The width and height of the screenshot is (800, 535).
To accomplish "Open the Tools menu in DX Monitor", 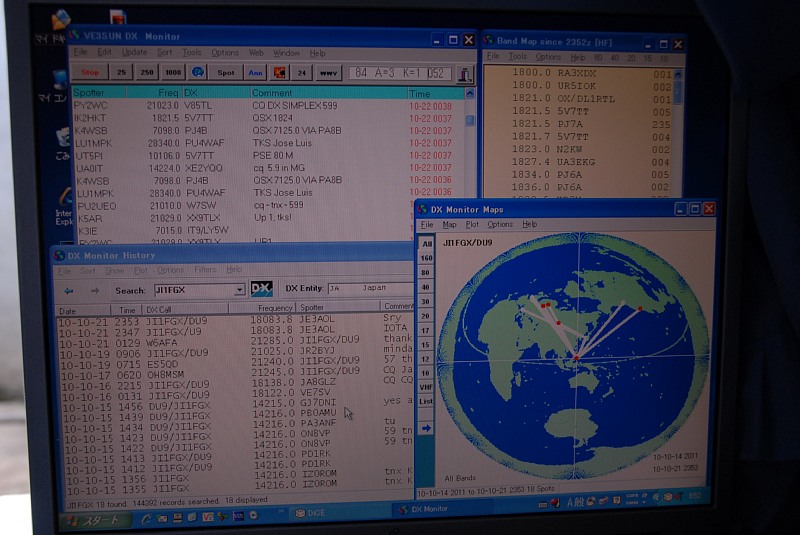I will tap(192, 53).
